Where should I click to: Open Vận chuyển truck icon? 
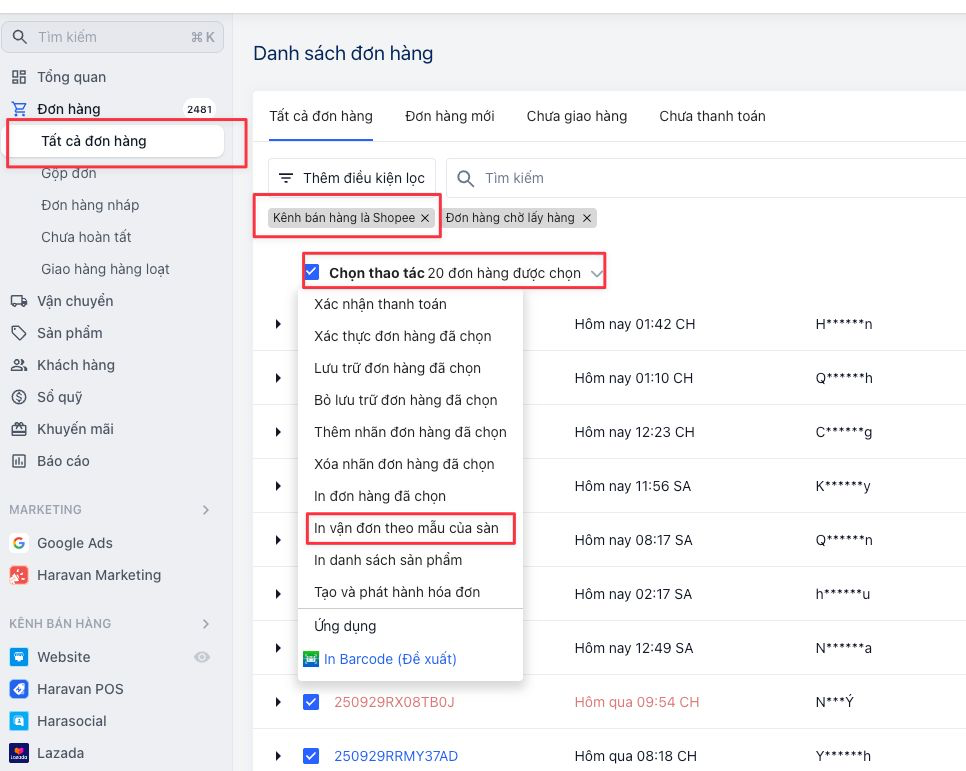(18, 301)
